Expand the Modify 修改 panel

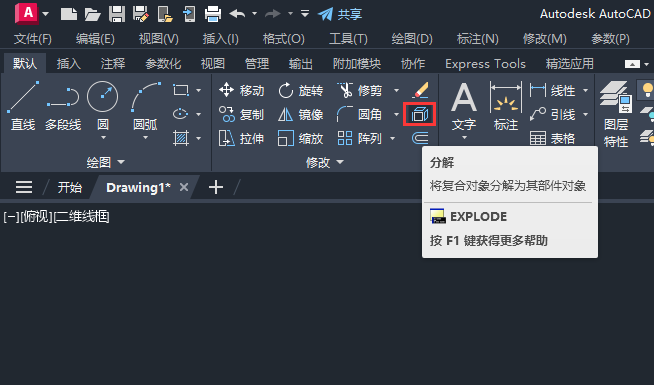click(x=324, y=162)
